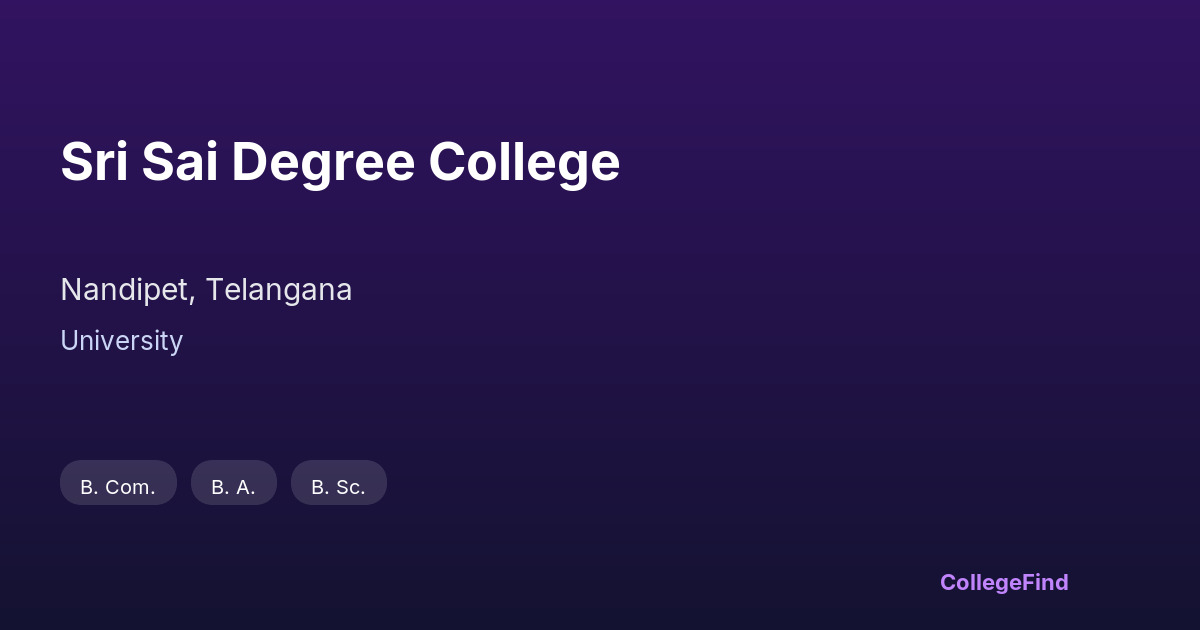Open the CollegeFind brand logo

click(1004, 582)
